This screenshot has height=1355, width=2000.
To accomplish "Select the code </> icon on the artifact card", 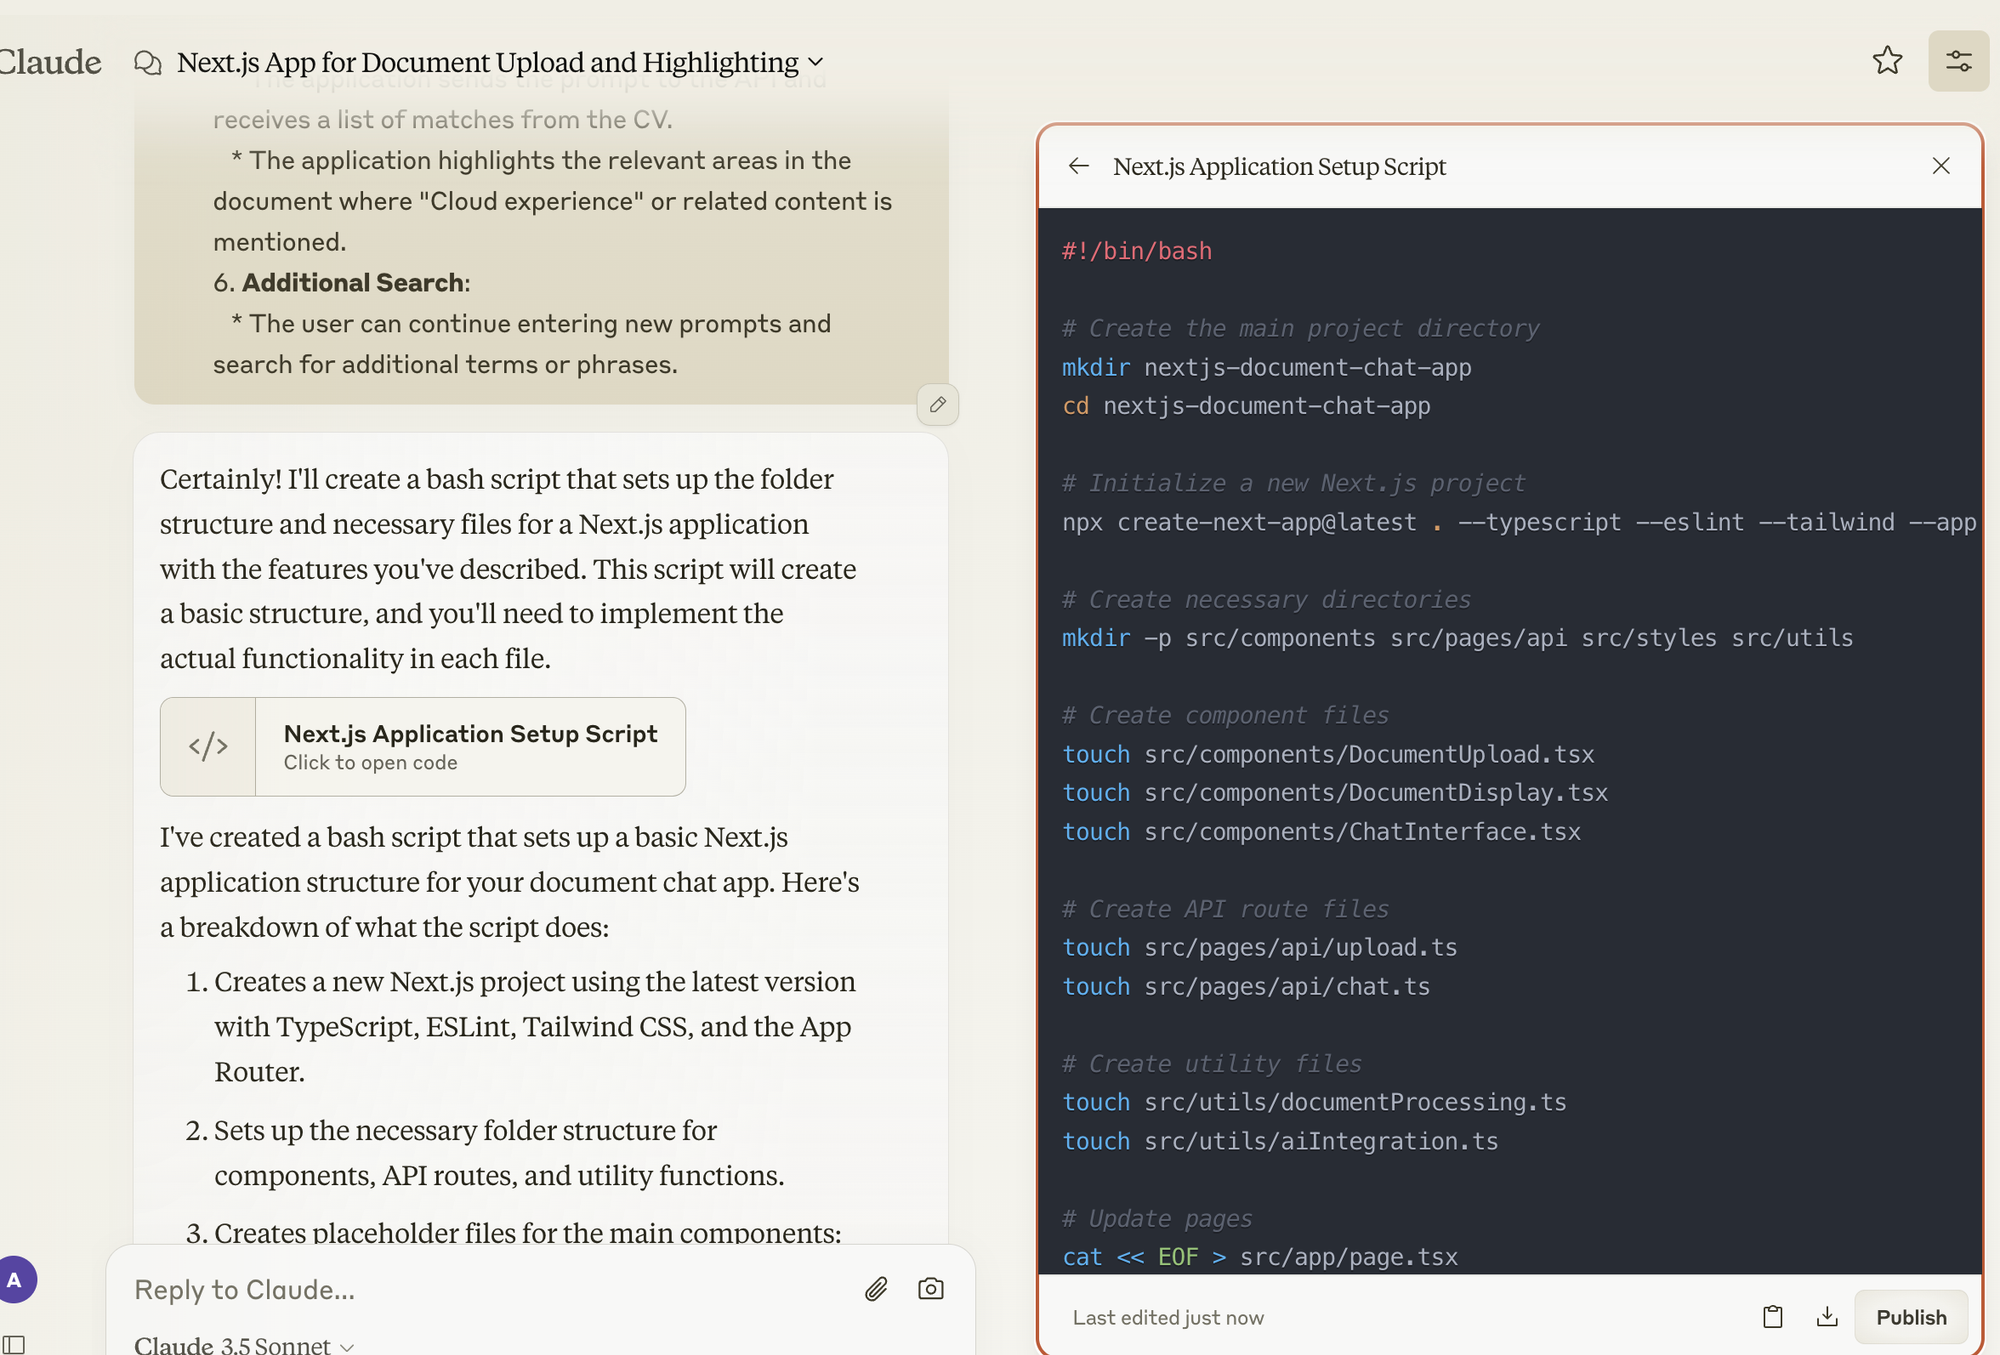I will coord(208,746).
